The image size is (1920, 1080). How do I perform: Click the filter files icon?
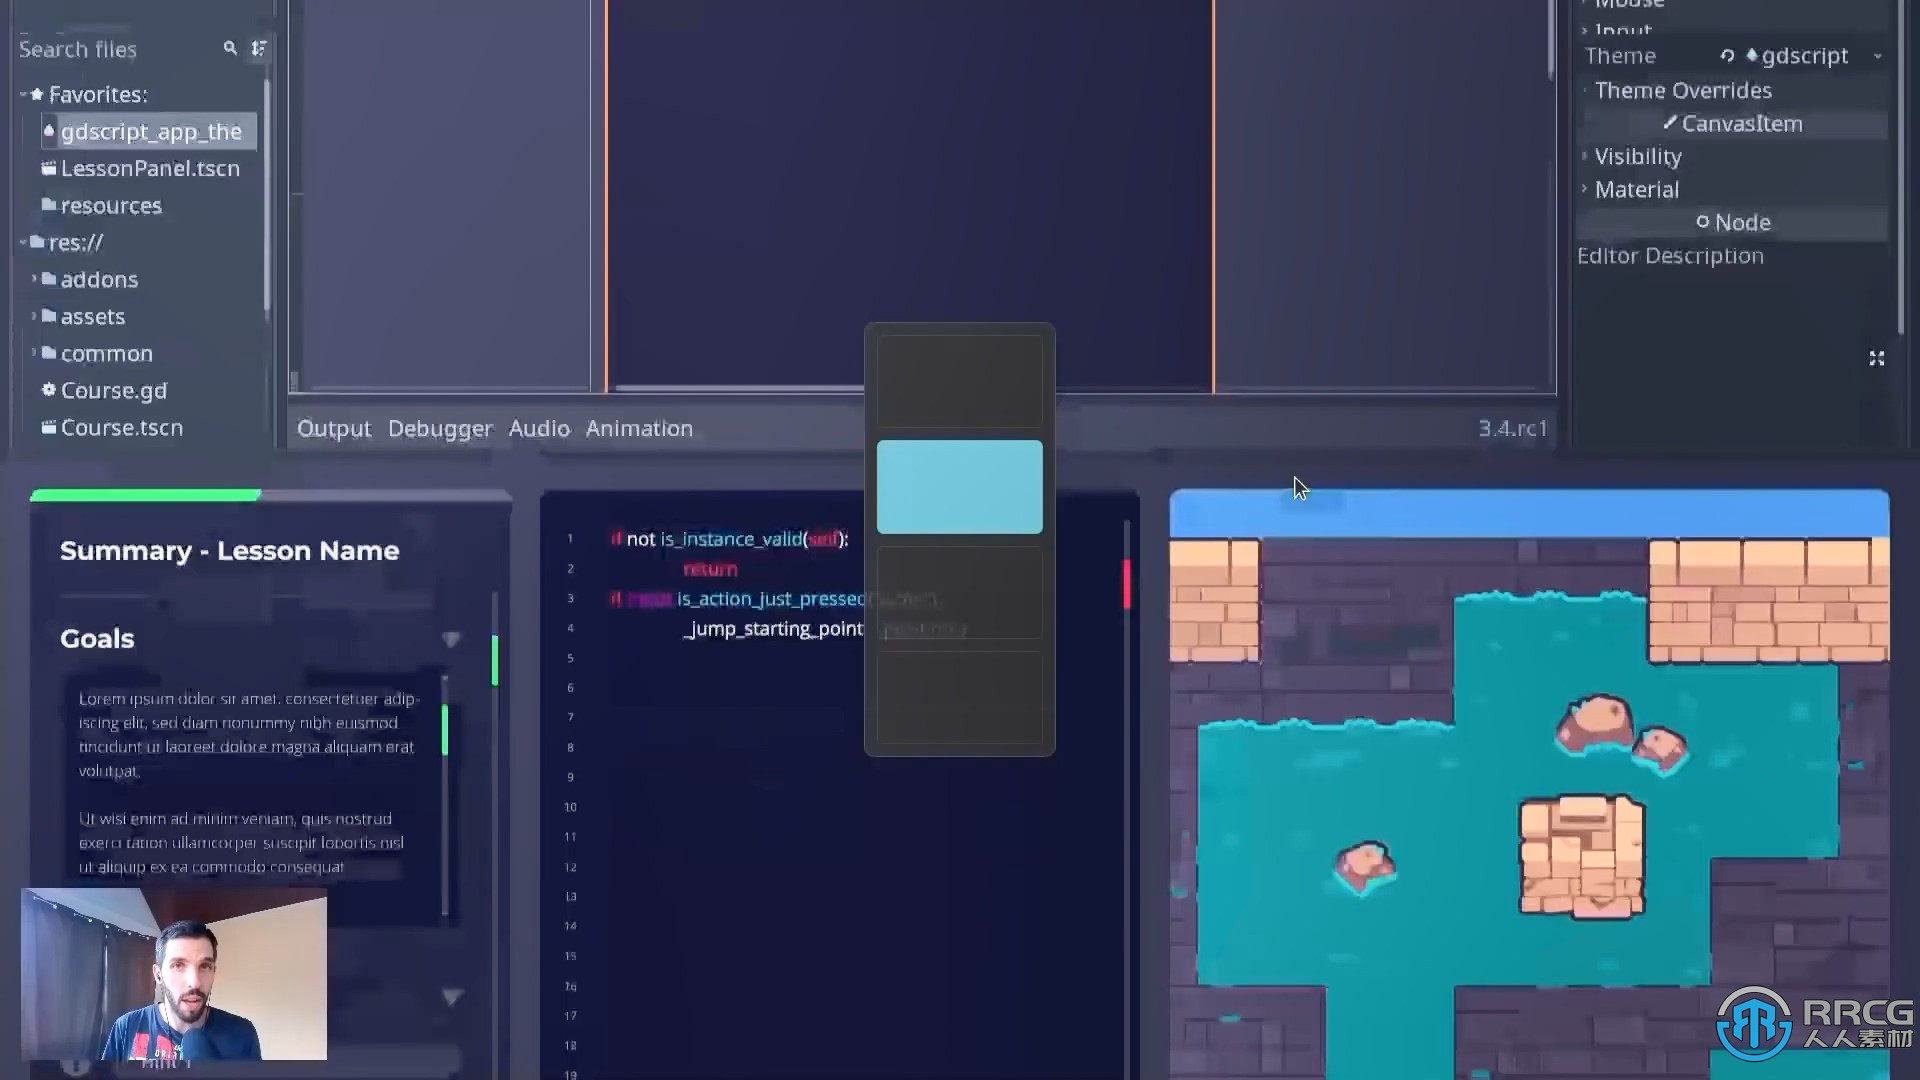click(x=258, y=49)
